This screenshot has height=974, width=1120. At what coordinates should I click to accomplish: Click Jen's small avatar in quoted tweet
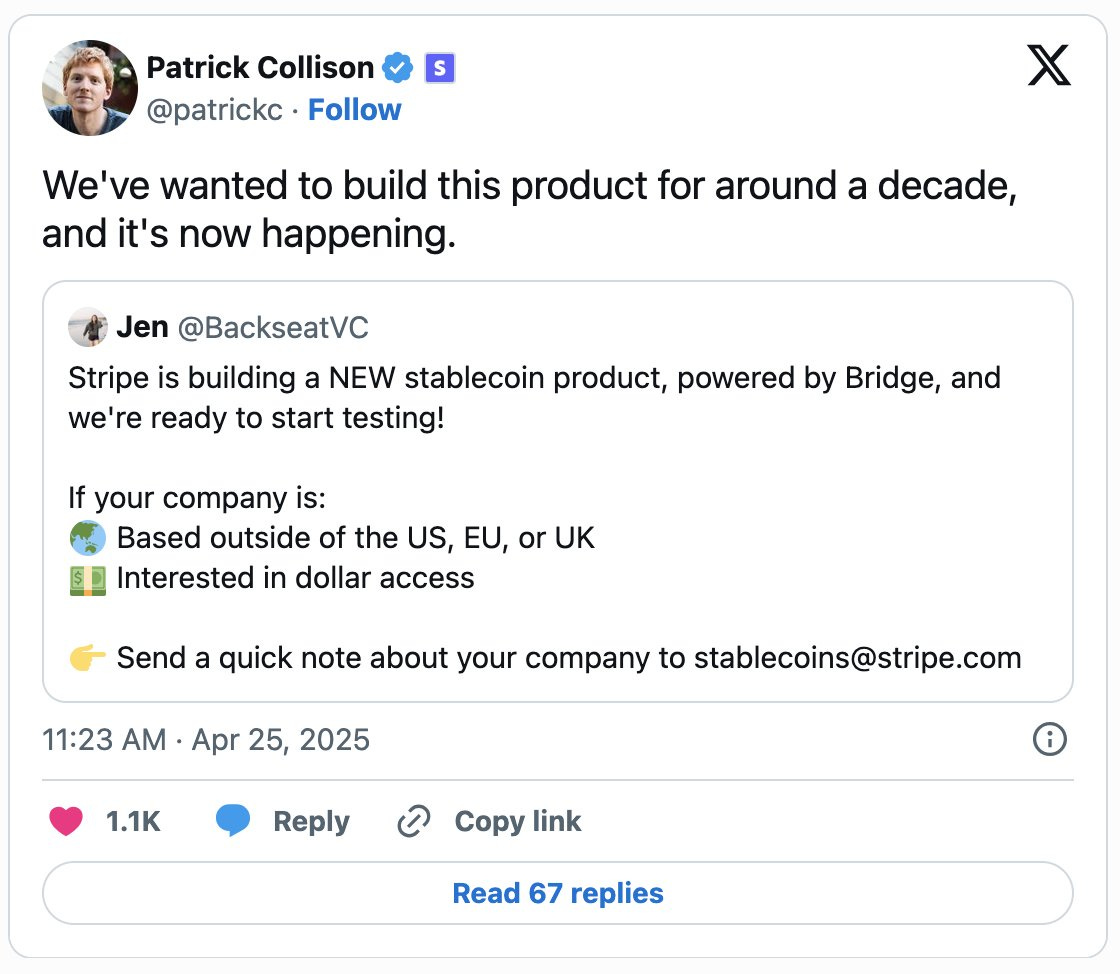pos(88,327)
